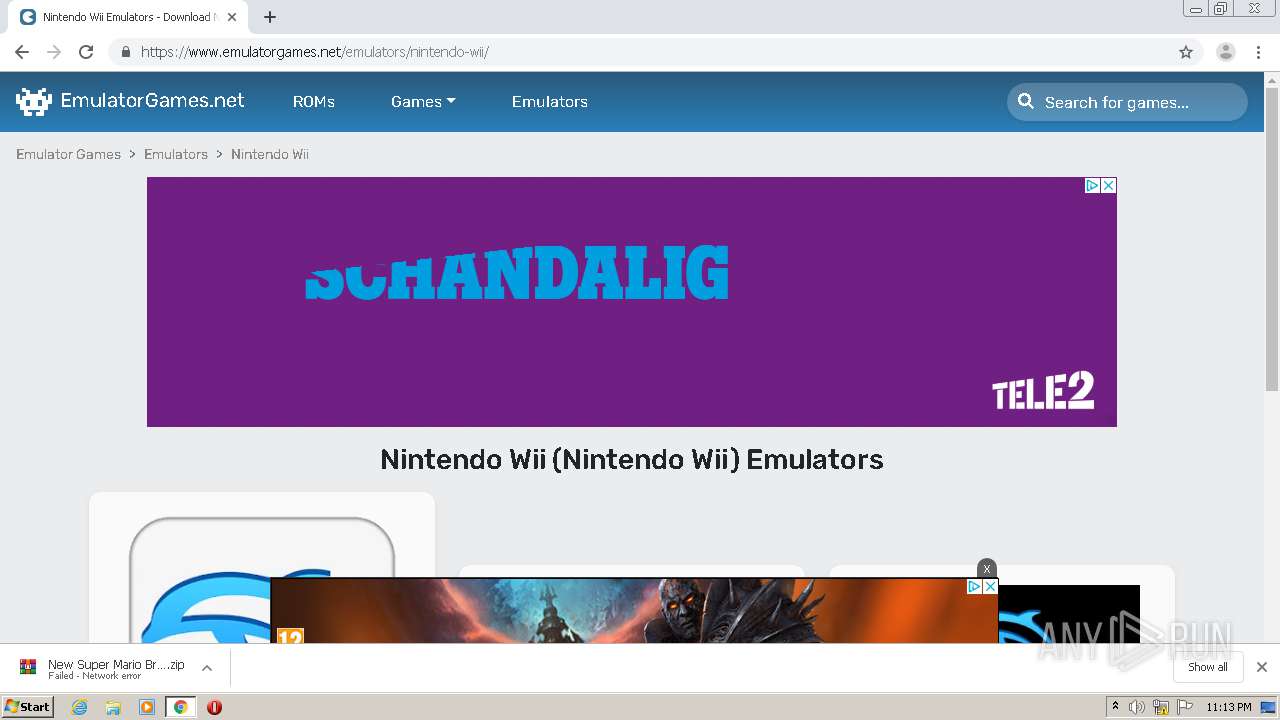Viewport: 1280px width, 720px height.
Task: Close the downloads bar
Action: [1262, 667]
